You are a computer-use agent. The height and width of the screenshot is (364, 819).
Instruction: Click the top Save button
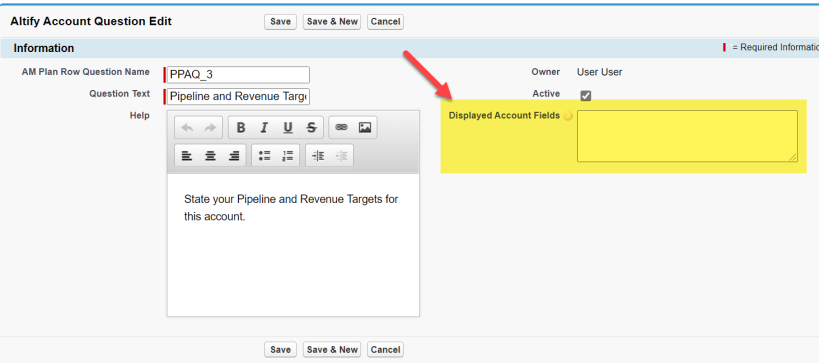coord(280,22)
